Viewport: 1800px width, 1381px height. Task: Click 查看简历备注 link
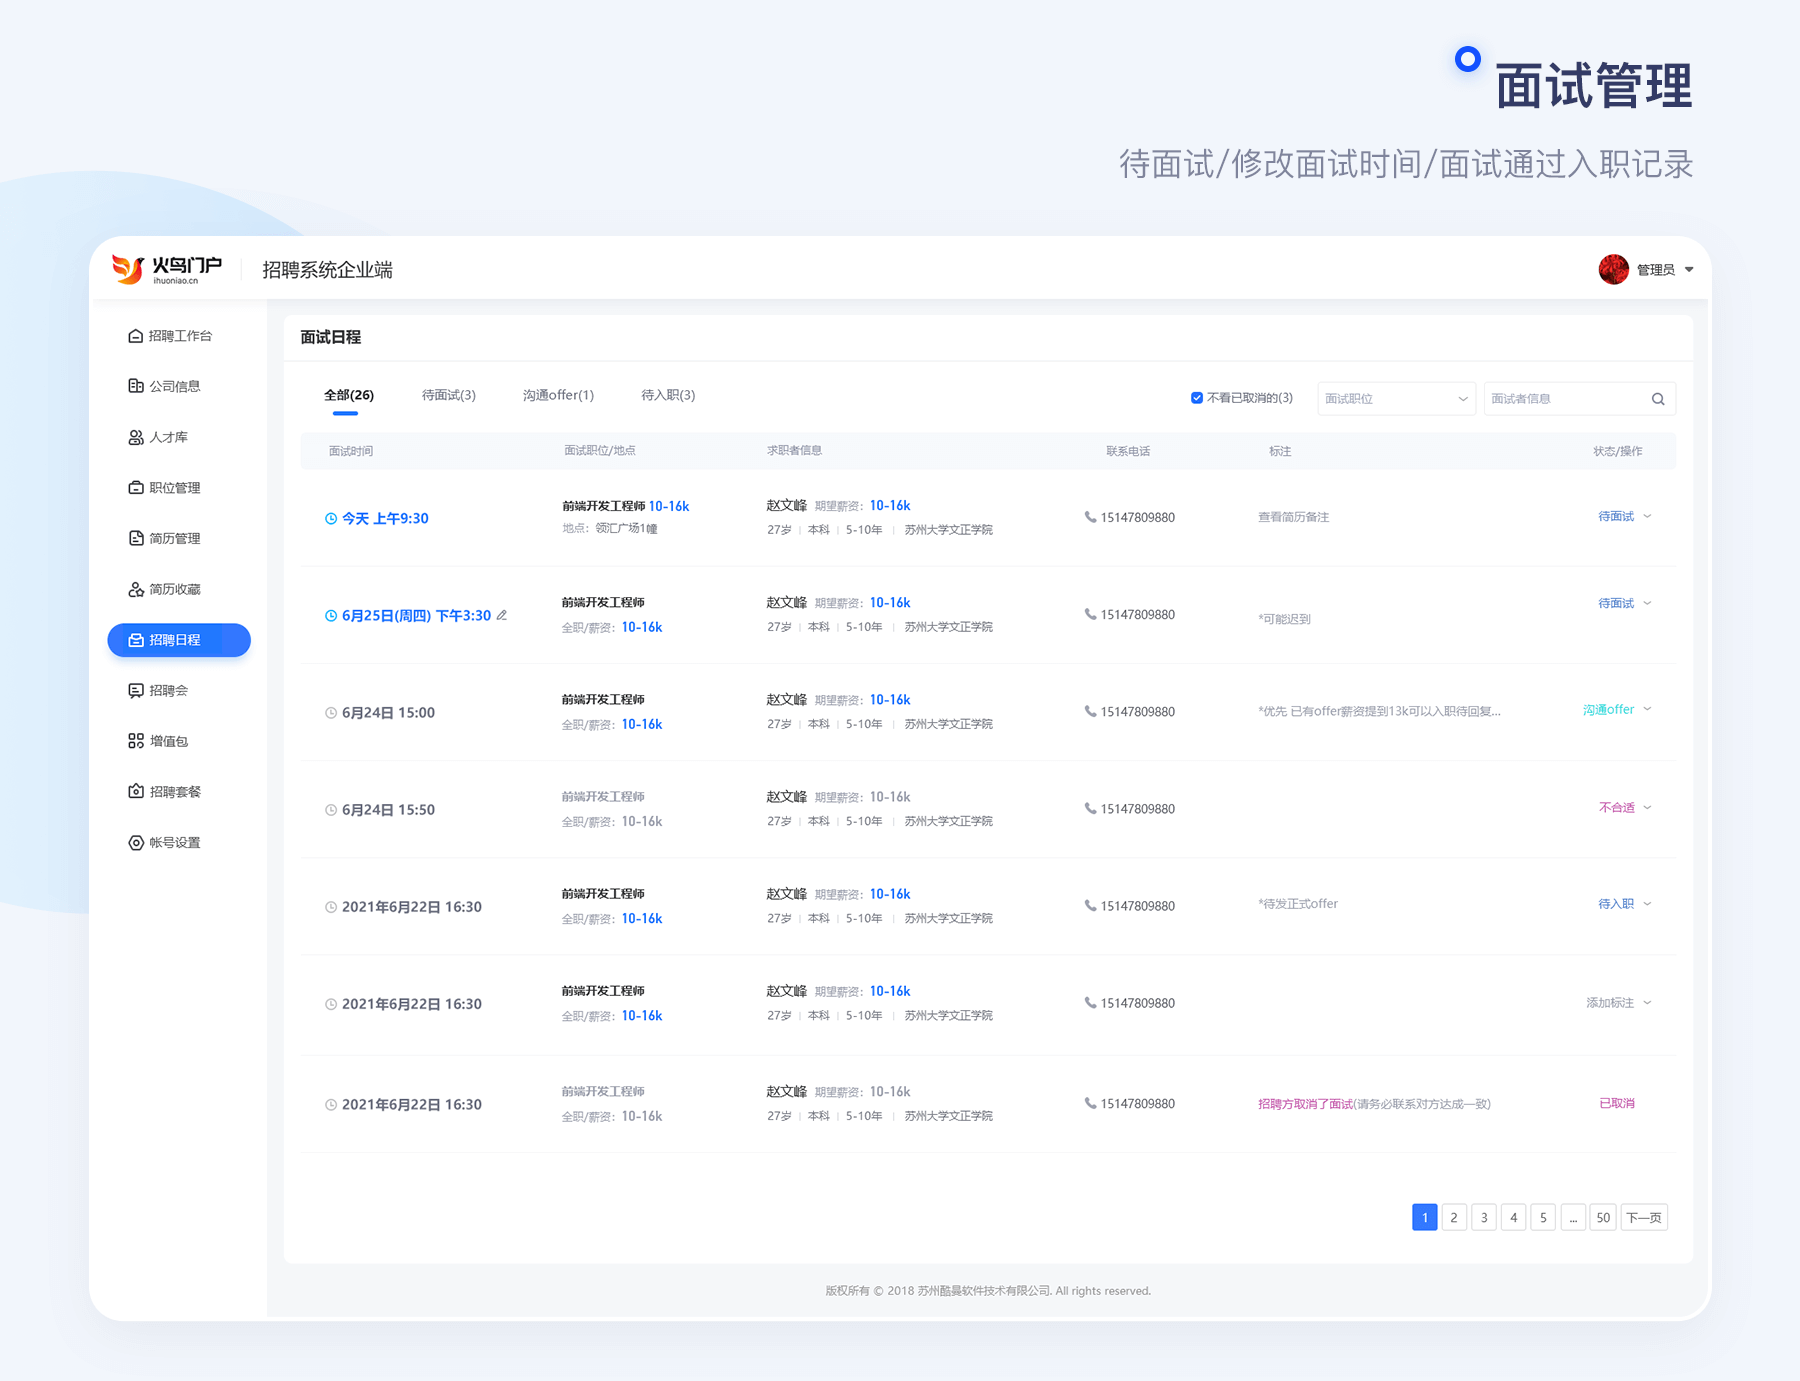pyautogui.click(x=1293, y=517)
